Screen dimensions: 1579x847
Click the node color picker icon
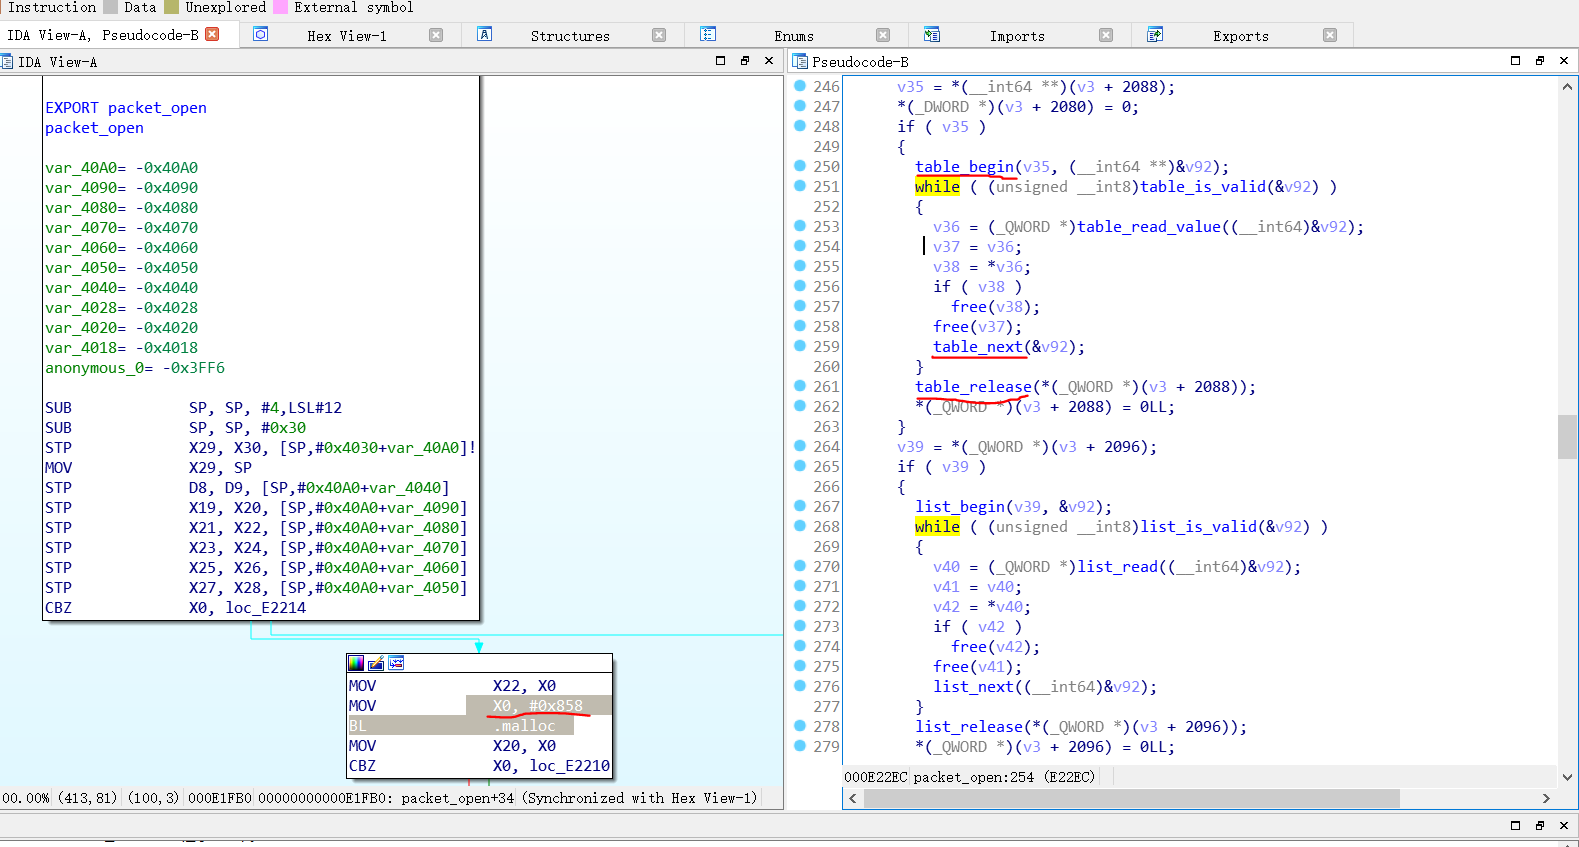point(356,663)
